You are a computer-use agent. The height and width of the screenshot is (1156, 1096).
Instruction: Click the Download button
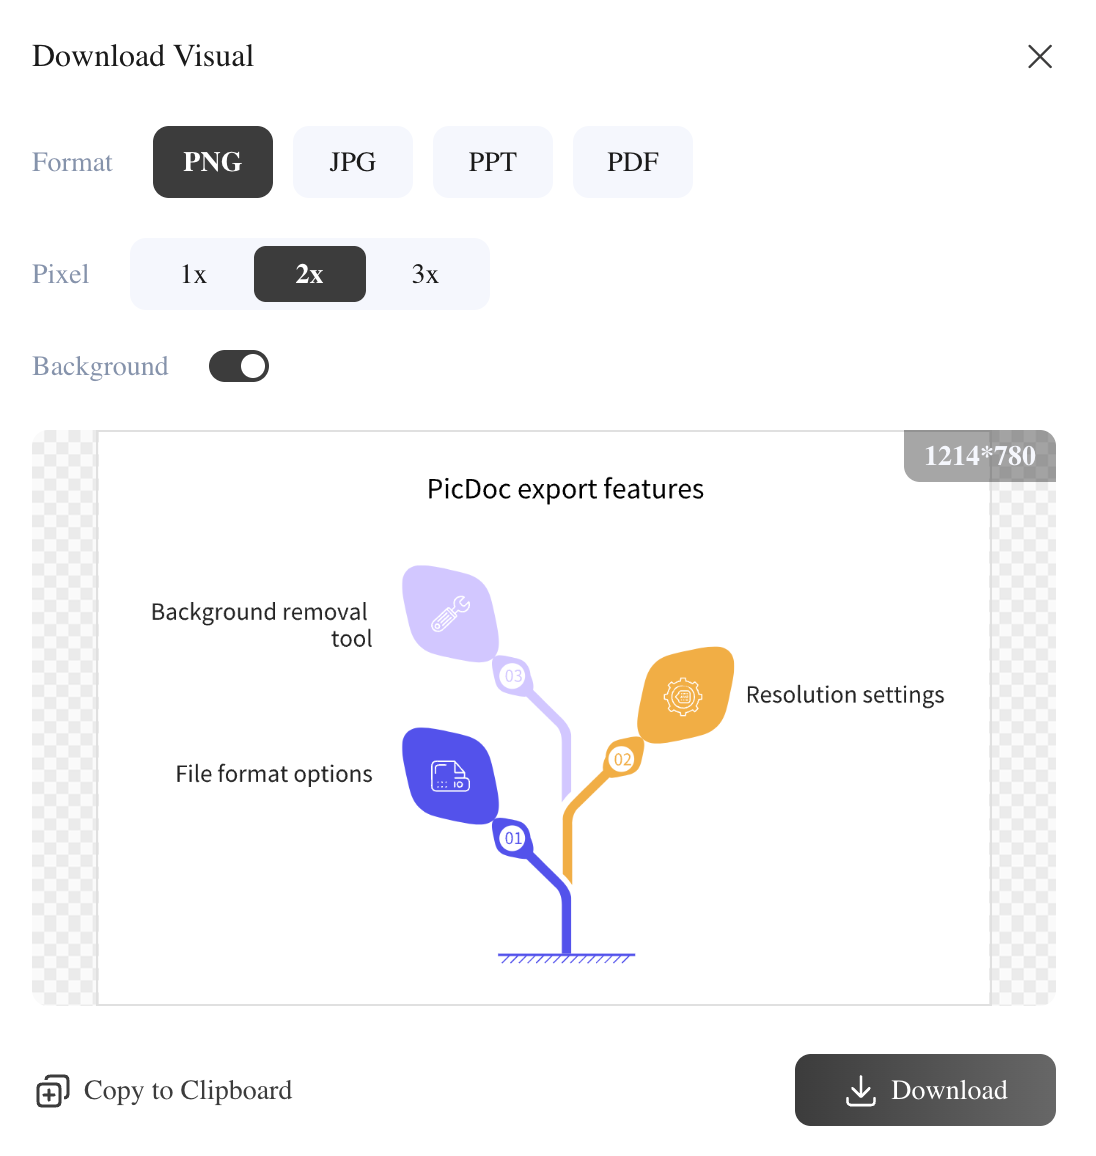(x=925, y=1090)
